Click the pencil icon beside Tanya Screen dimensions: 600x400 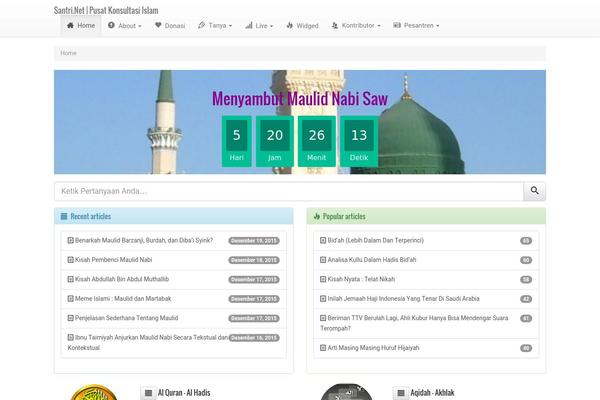pyautogui.click(x=201, y=25)
